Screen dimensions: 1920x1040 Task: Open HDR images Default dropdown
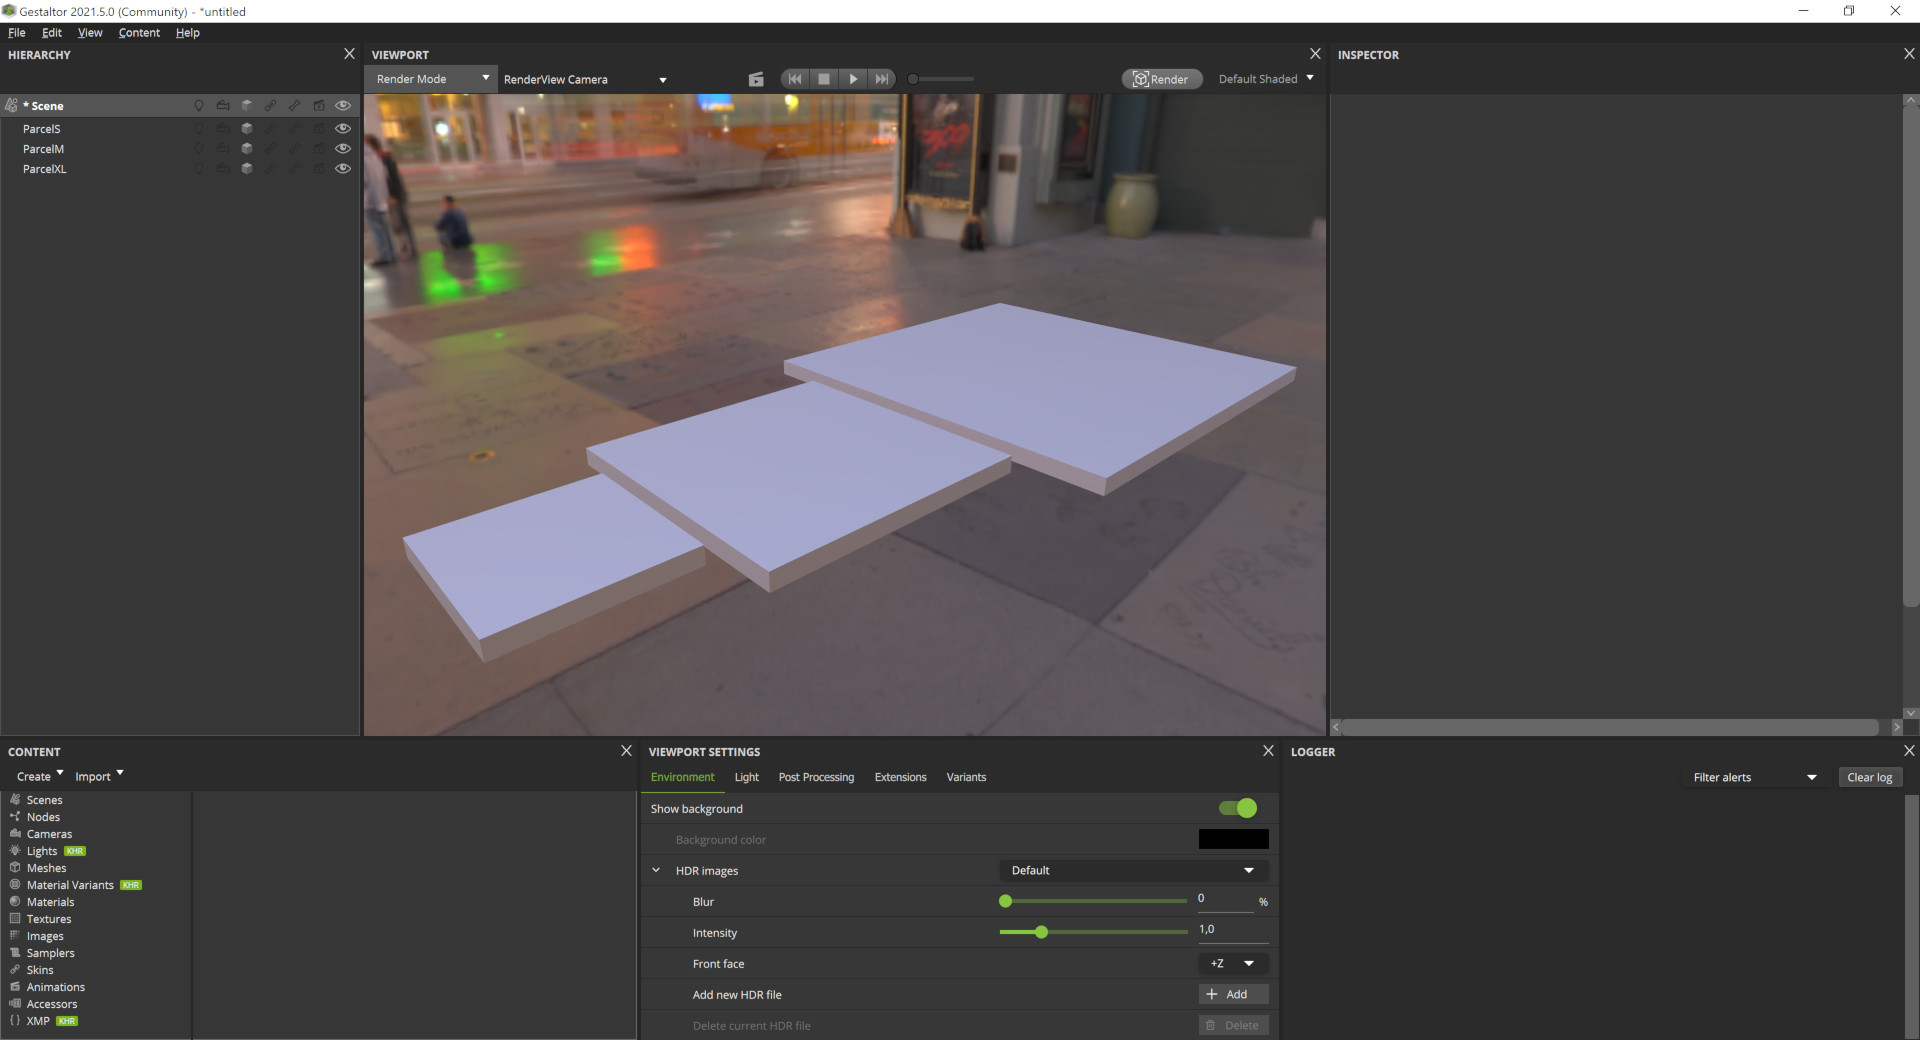click(1134, 870)
